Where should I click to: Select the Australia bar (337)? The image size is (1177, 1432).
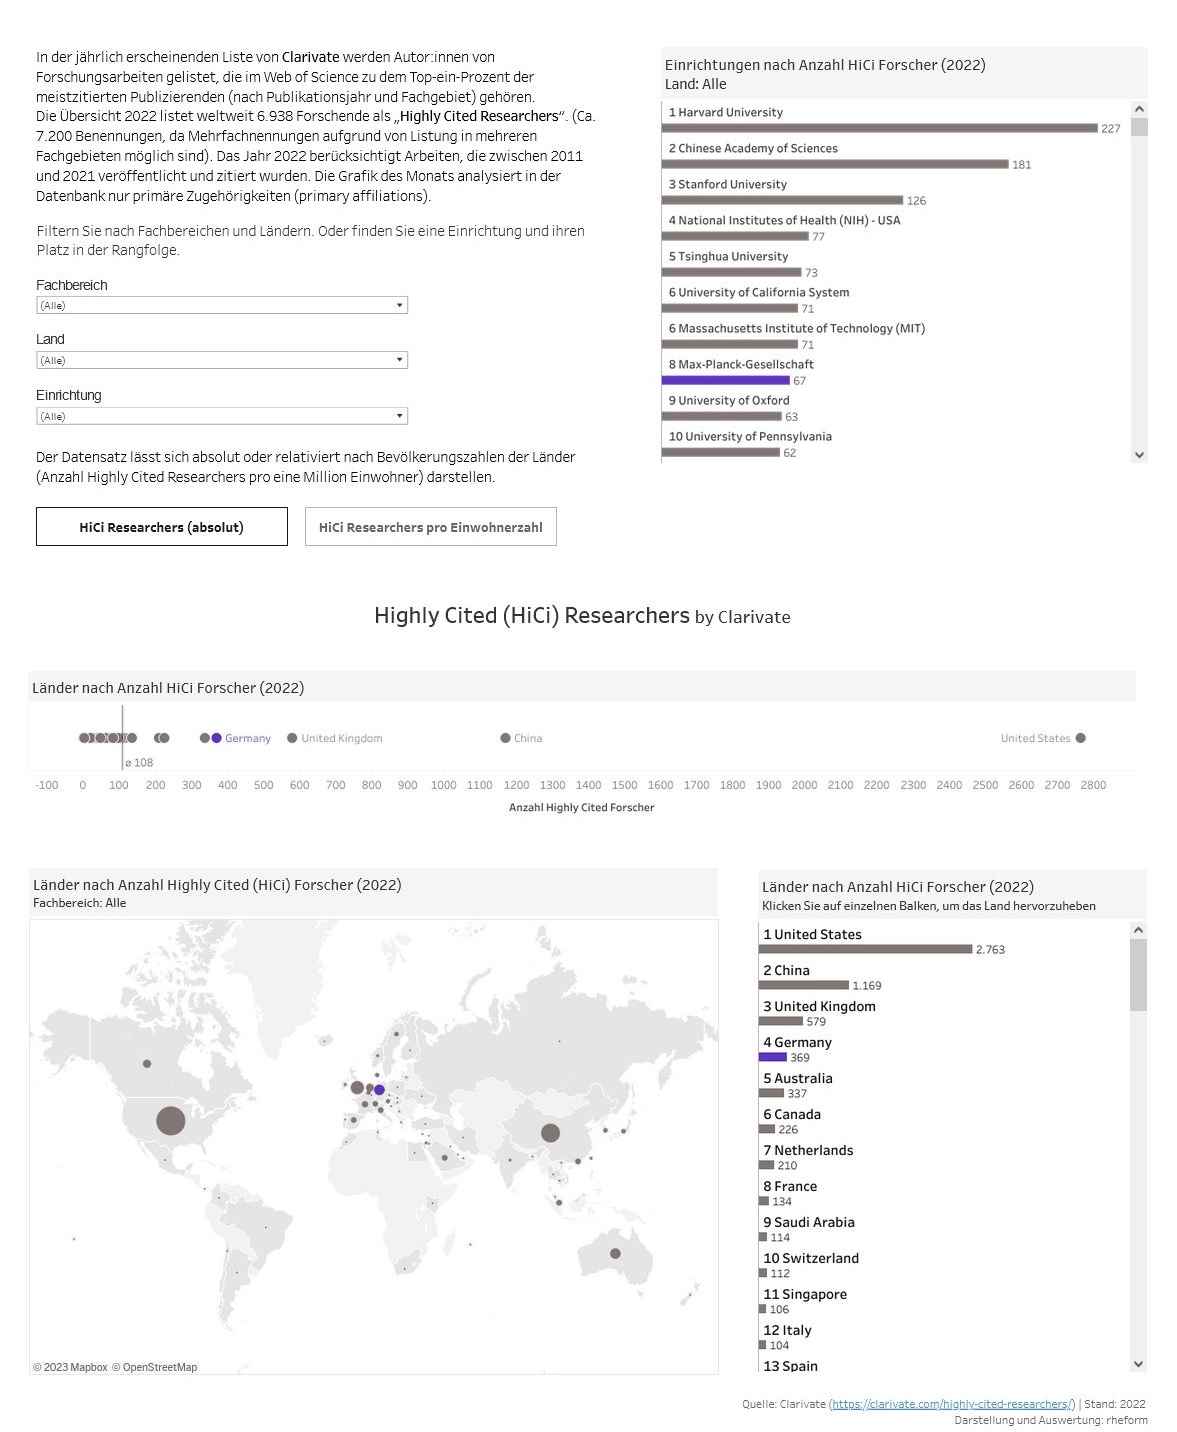[x=772, y=1093]
